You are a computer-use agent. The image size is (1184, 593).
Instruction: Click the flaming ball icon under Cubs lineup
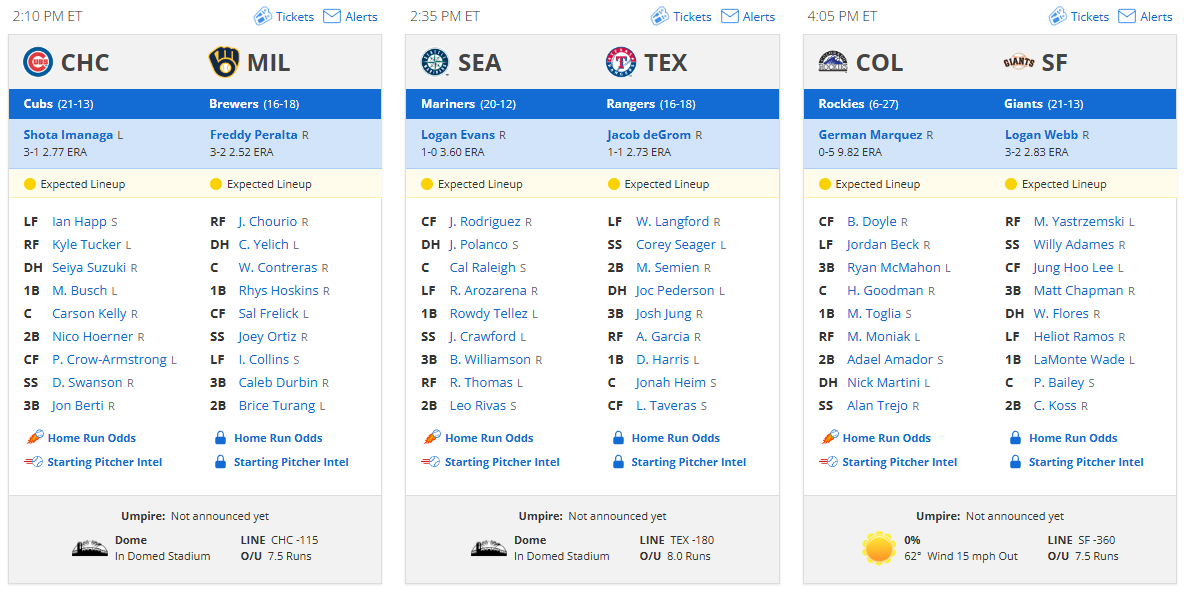[x=34, y=437]
